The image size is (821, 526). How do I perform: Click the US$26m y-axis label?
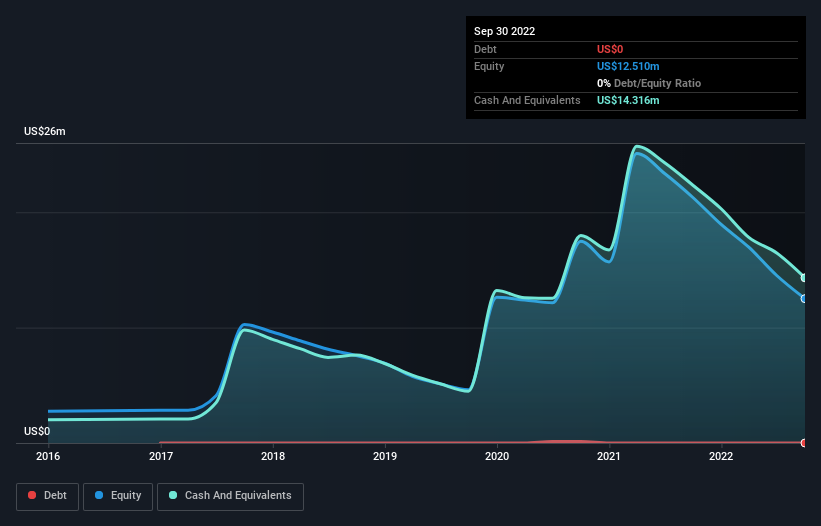tap(45, 131)
